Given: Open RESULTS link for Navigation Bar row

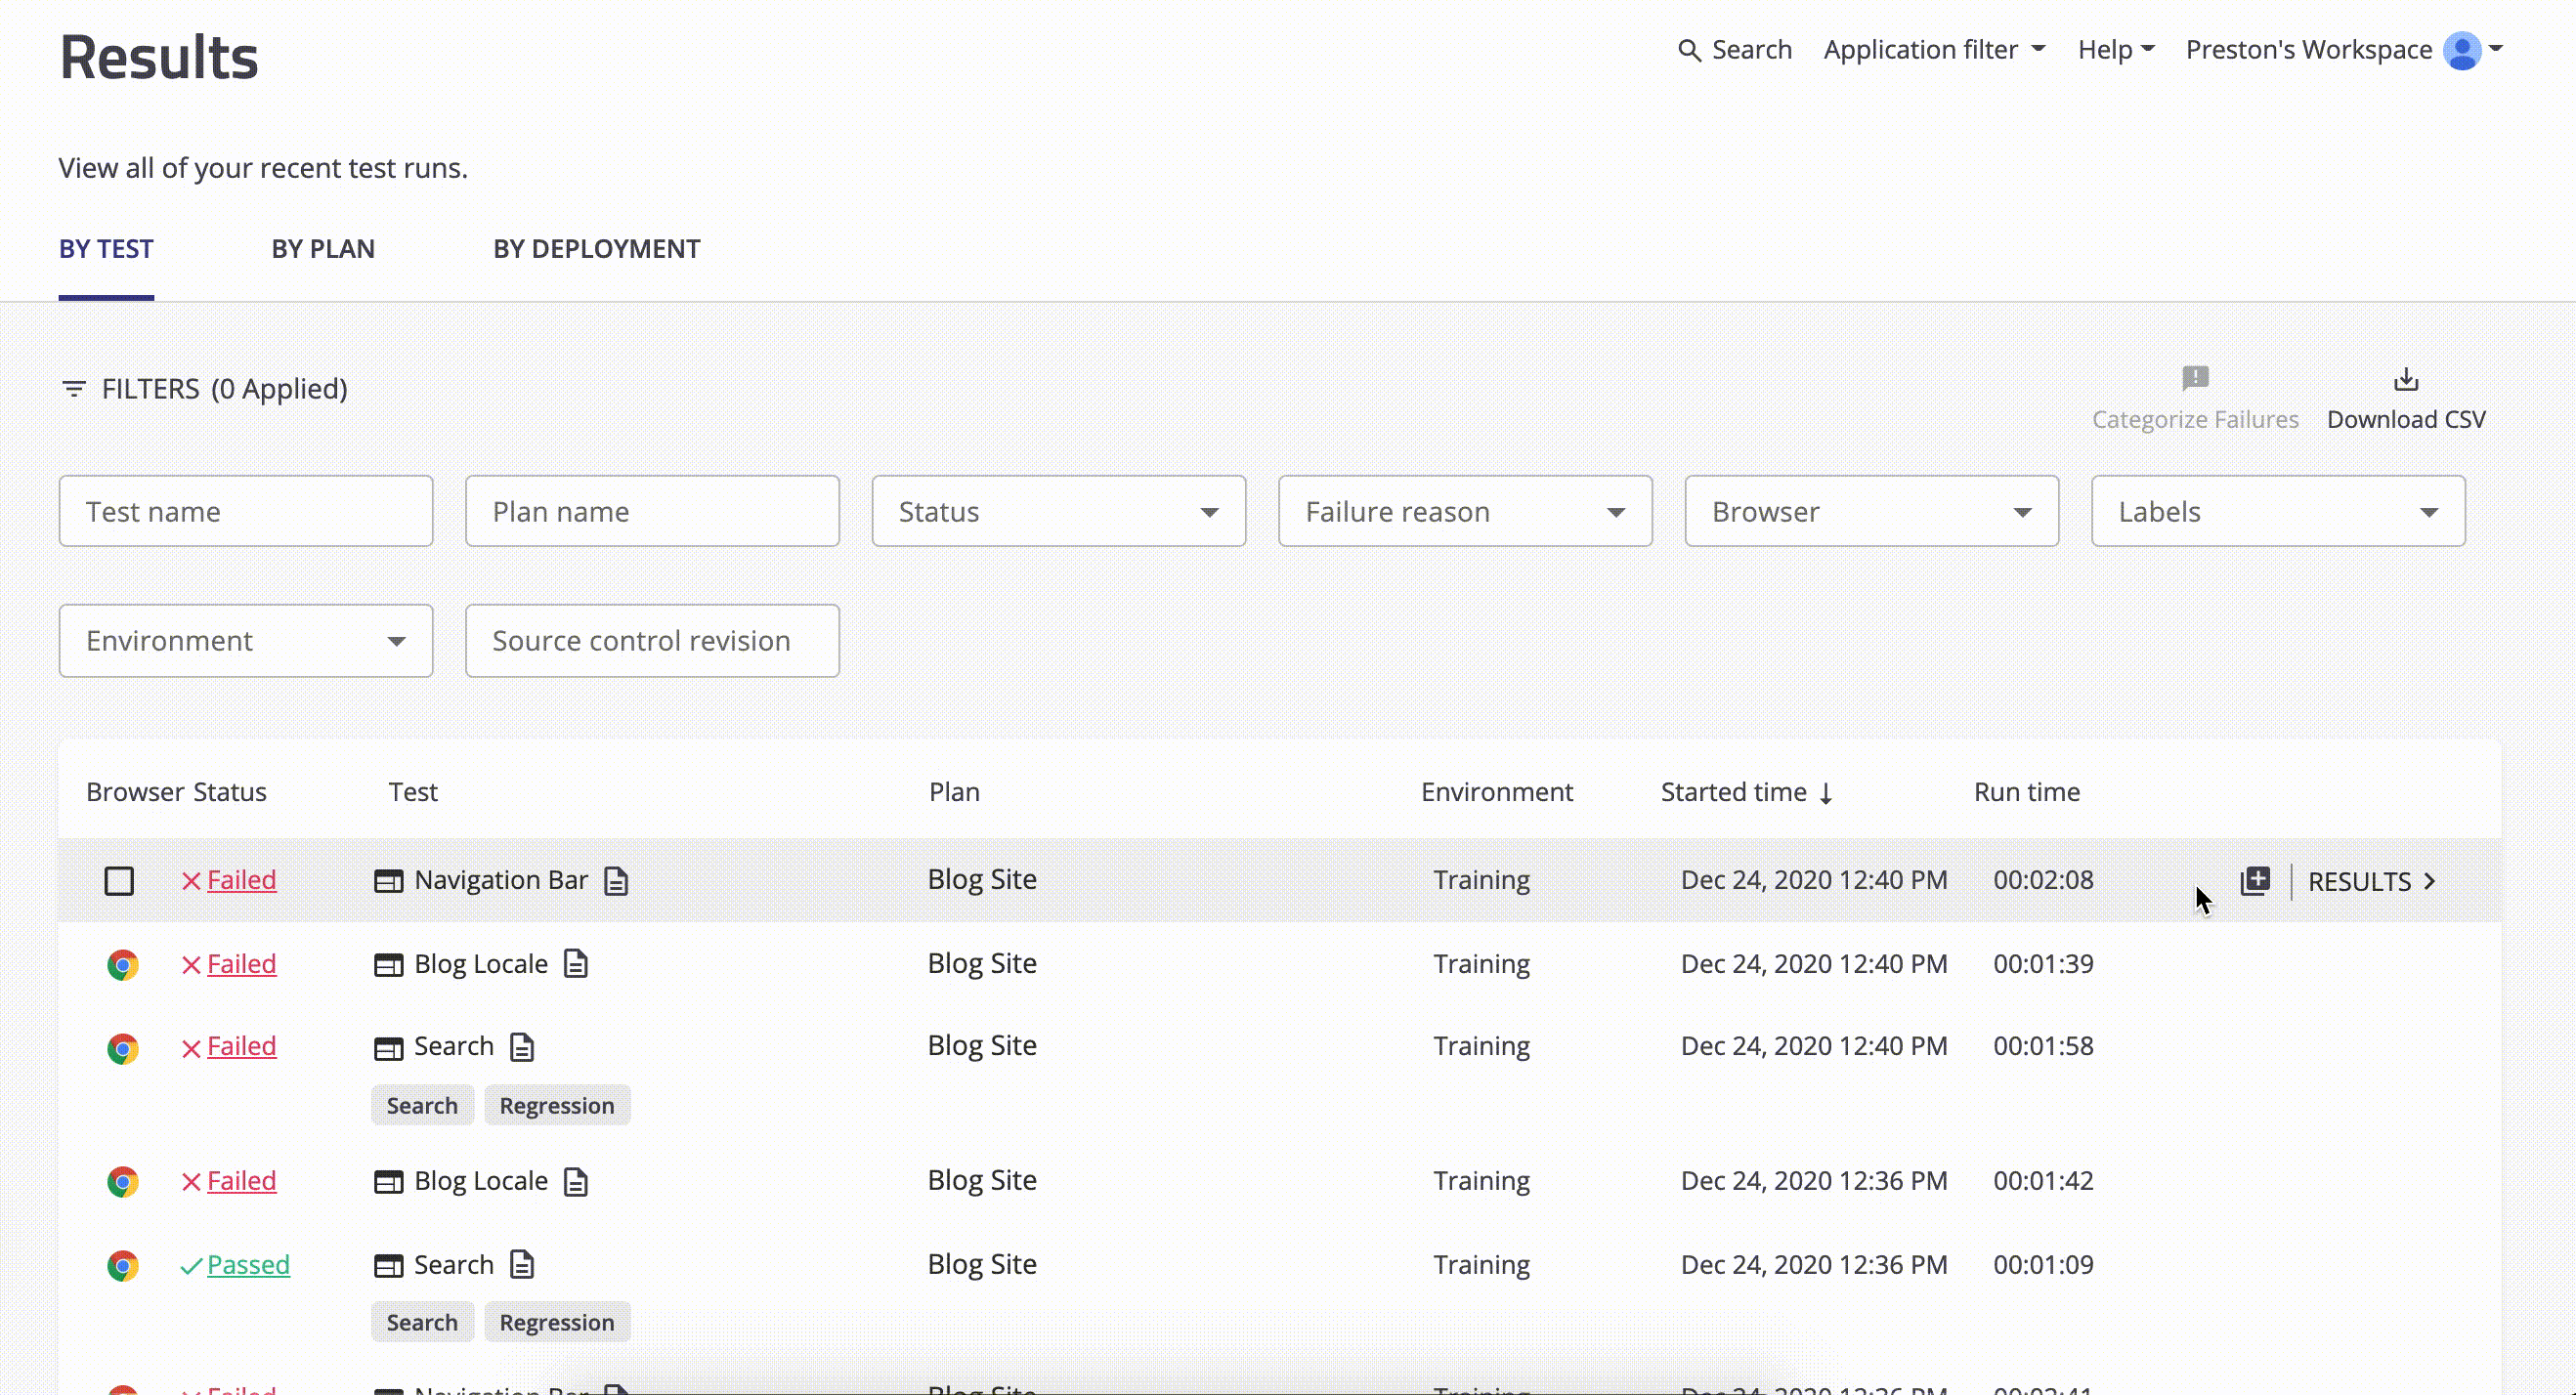Looking at the screenshot, I should point(2371,881).
